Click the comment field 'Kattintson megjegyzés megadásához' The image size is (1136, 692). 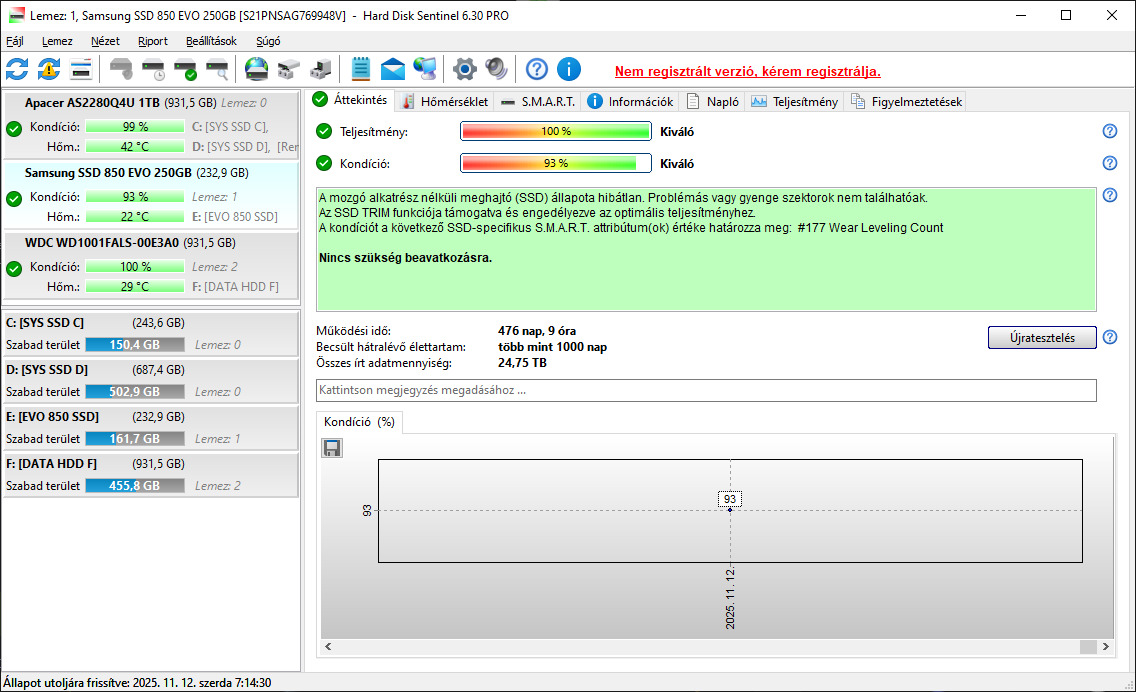[x=706, y=390]
